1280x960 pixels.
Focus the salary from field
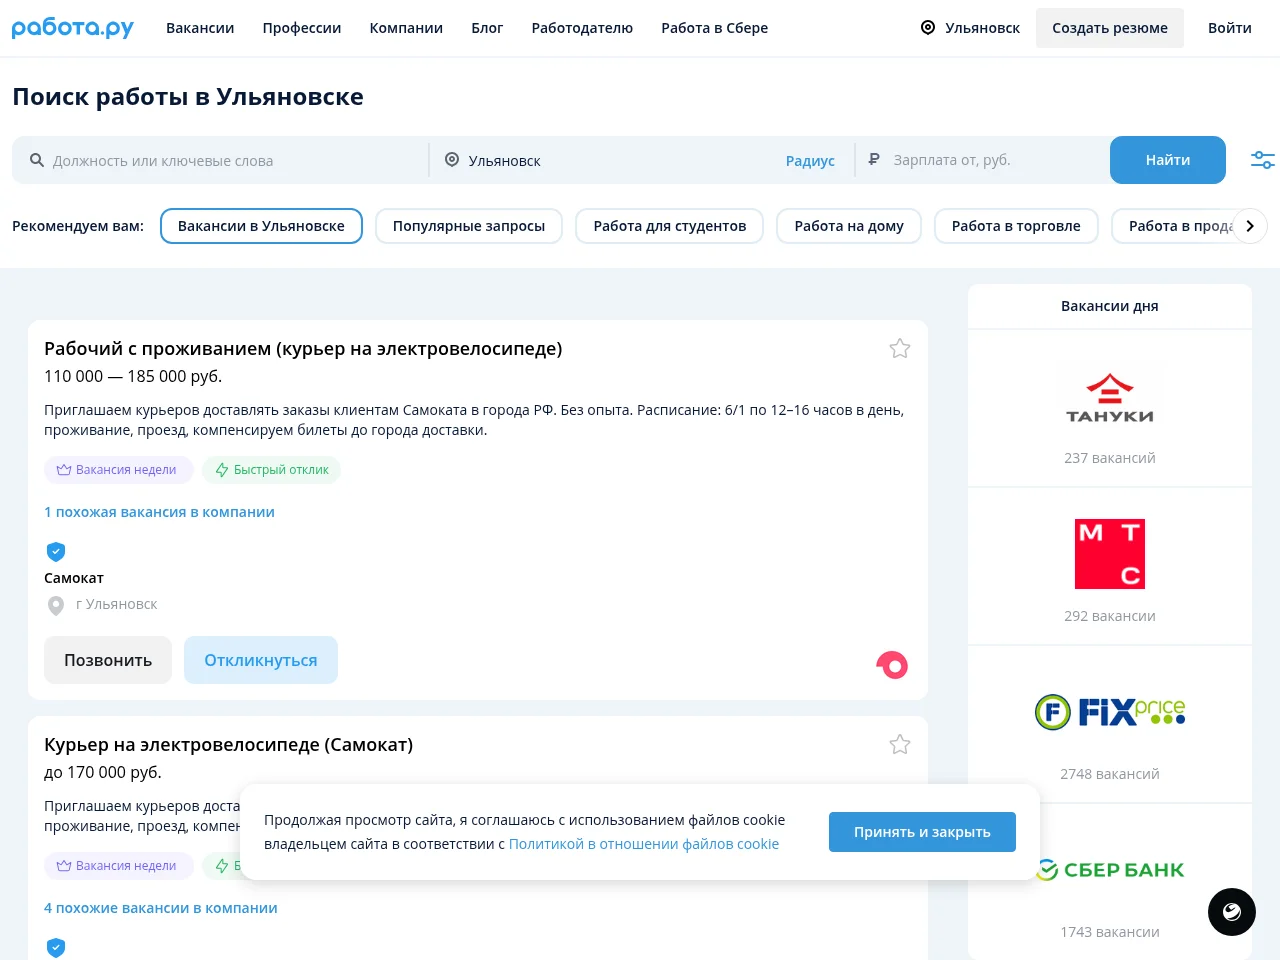point(983,160)
